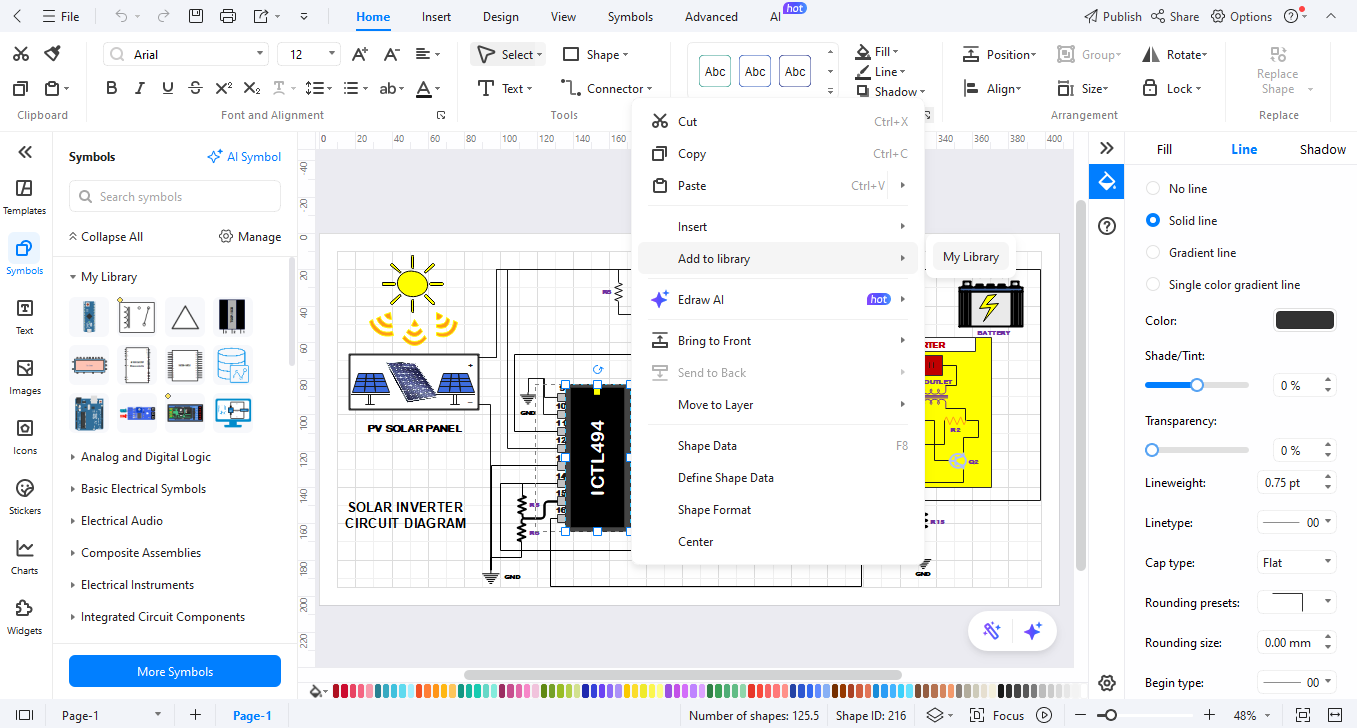Expand Basic Electrical Symbols category
The image size is (1357, 728).
click(x=137, y=489)
